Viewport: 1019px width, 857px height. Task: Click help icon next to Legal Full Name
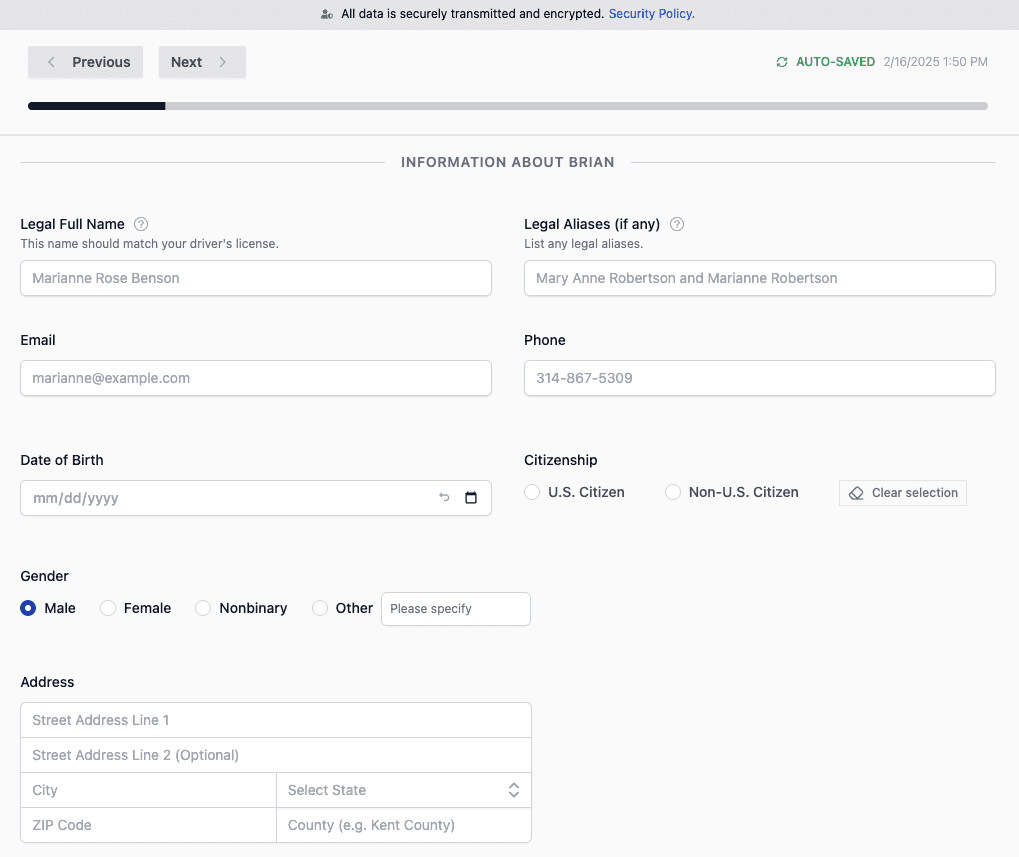click(141, 224)
